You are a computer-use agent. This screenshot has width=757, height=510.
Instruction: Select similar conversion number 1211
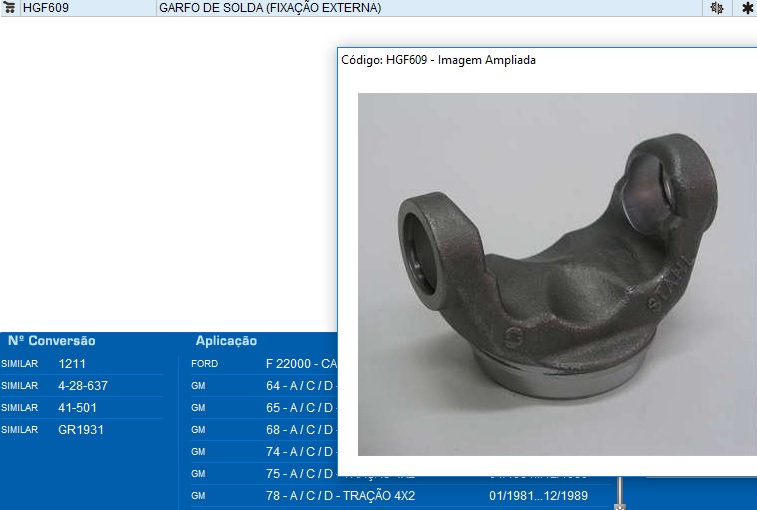point(72,364)
